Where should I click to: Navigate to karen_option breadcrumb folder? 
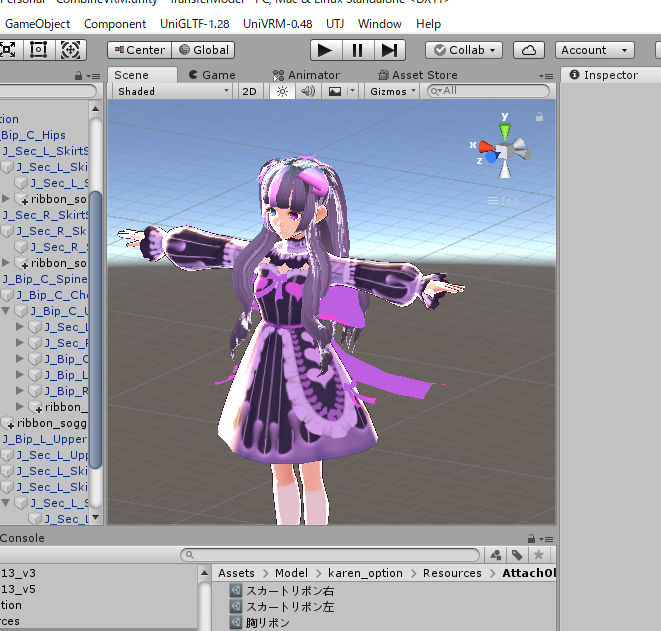tap(365, 573)
